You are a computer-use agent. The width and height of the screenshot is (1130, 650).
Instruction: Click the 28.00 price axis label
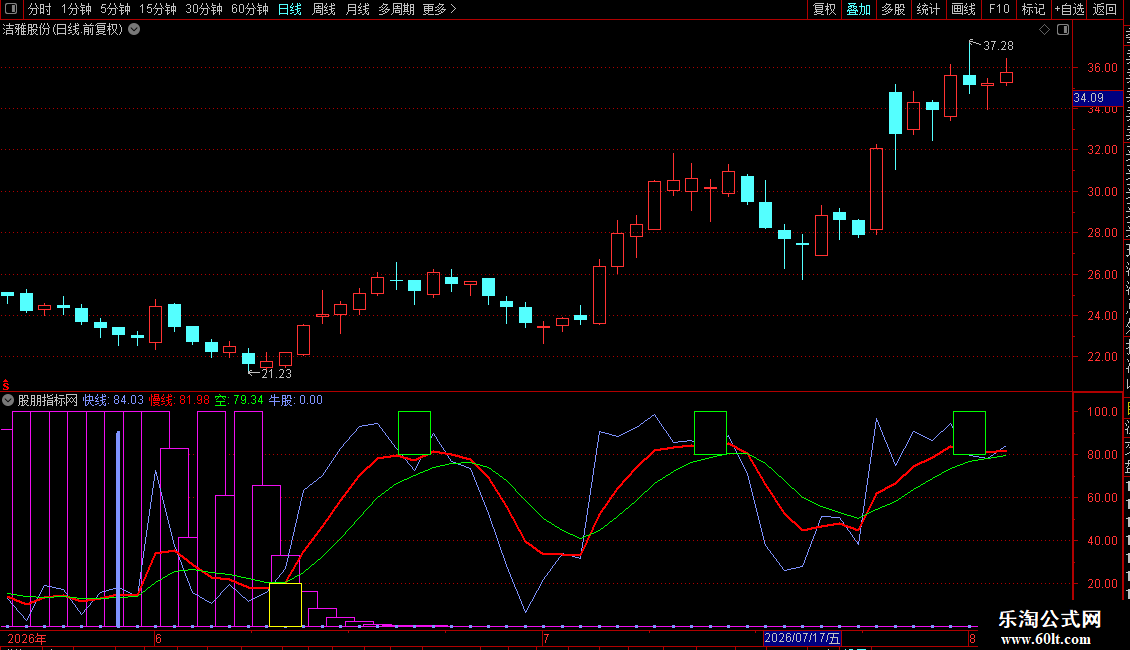1103,233
